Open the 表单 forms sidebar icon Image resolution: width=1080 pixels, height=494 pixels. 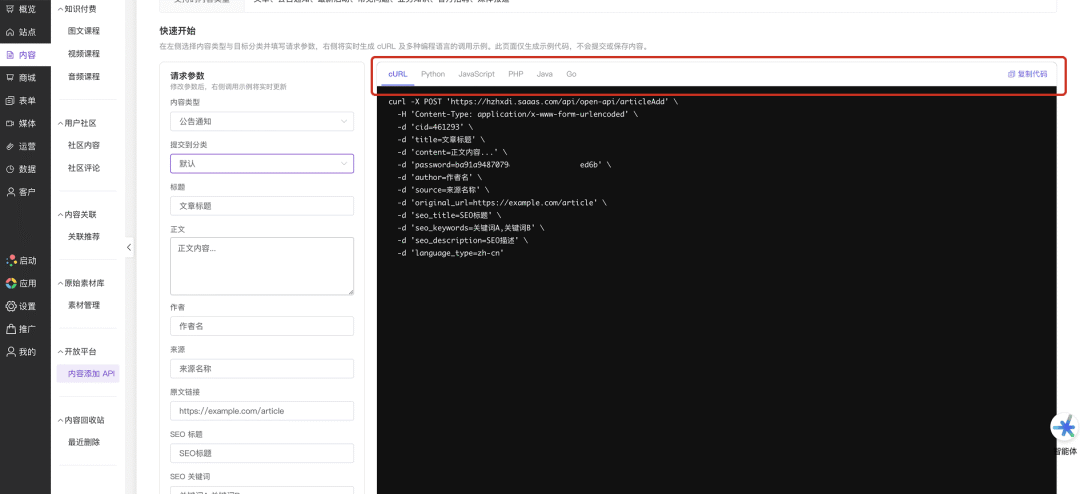(10, 101)
